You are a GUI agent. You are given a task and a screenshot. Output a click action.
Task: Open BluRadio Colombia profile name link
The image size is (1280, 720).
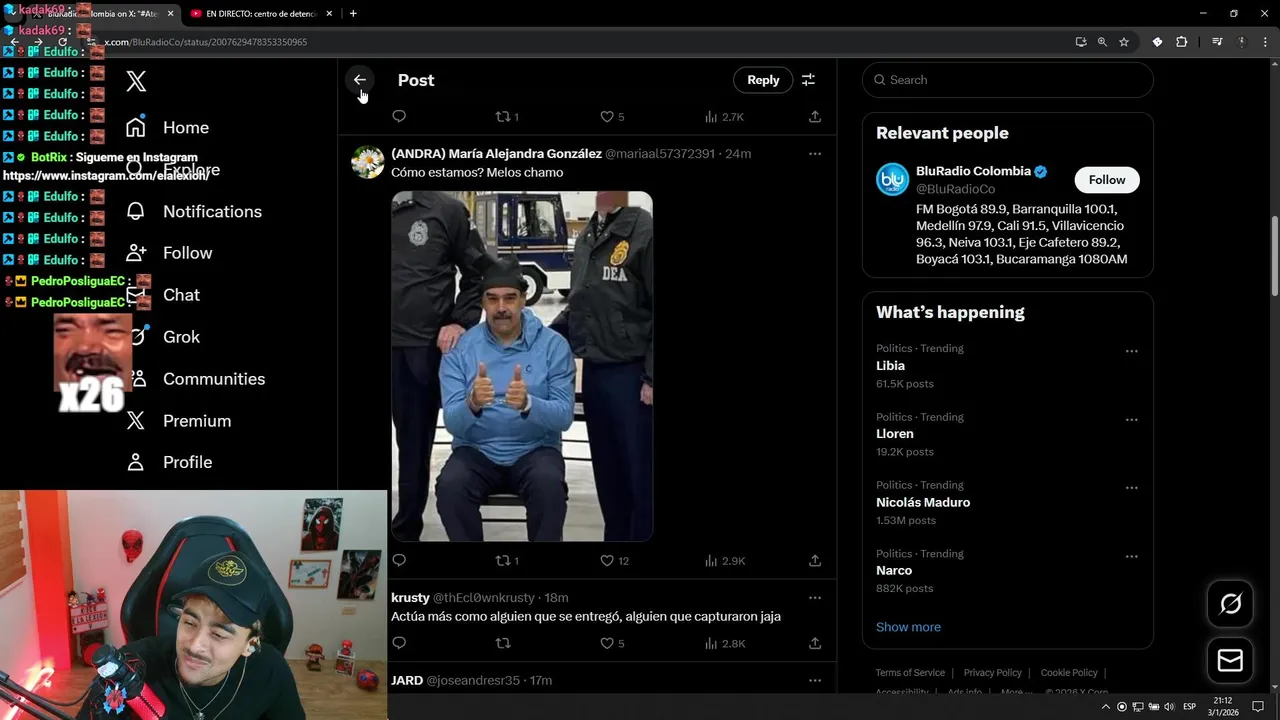[x=973, y=171]
